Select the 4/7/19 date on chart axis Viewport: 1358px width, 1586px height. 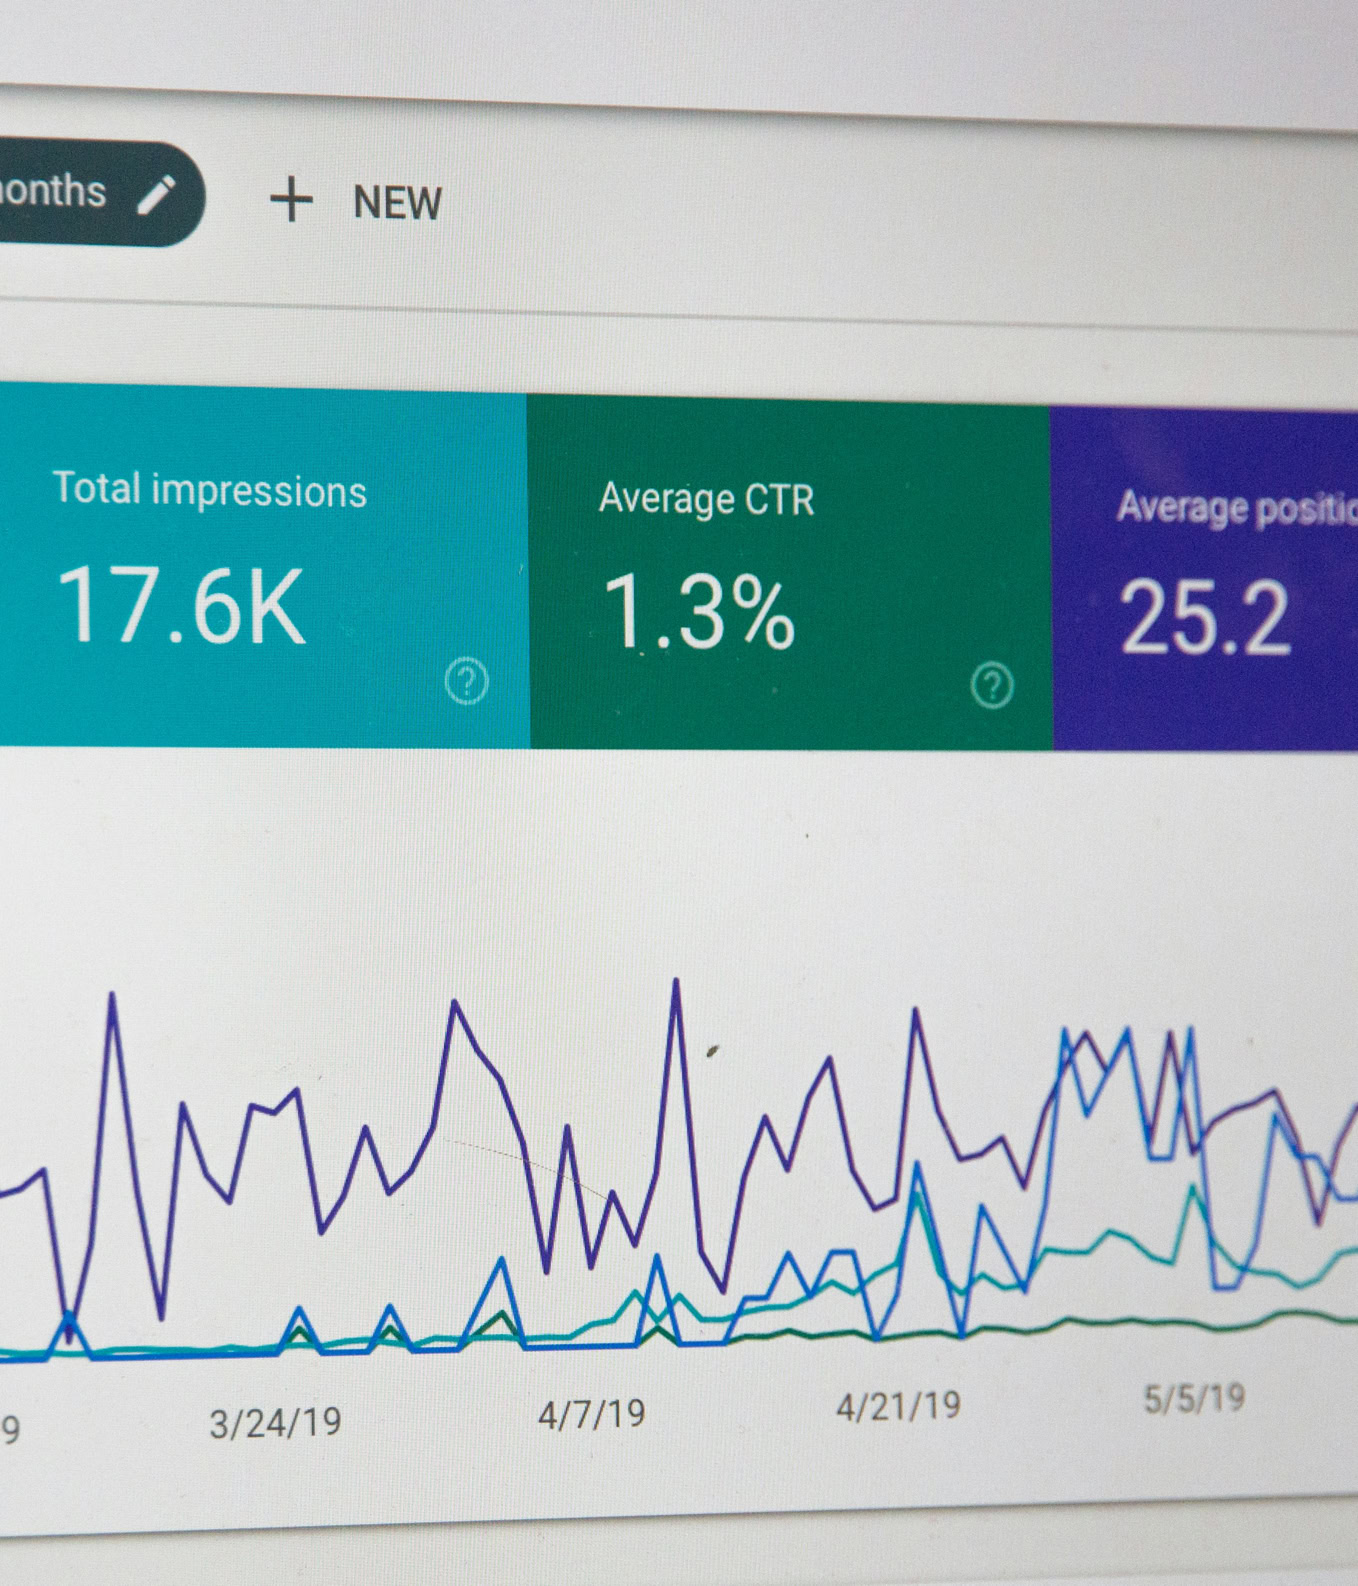click(591, 1414)
